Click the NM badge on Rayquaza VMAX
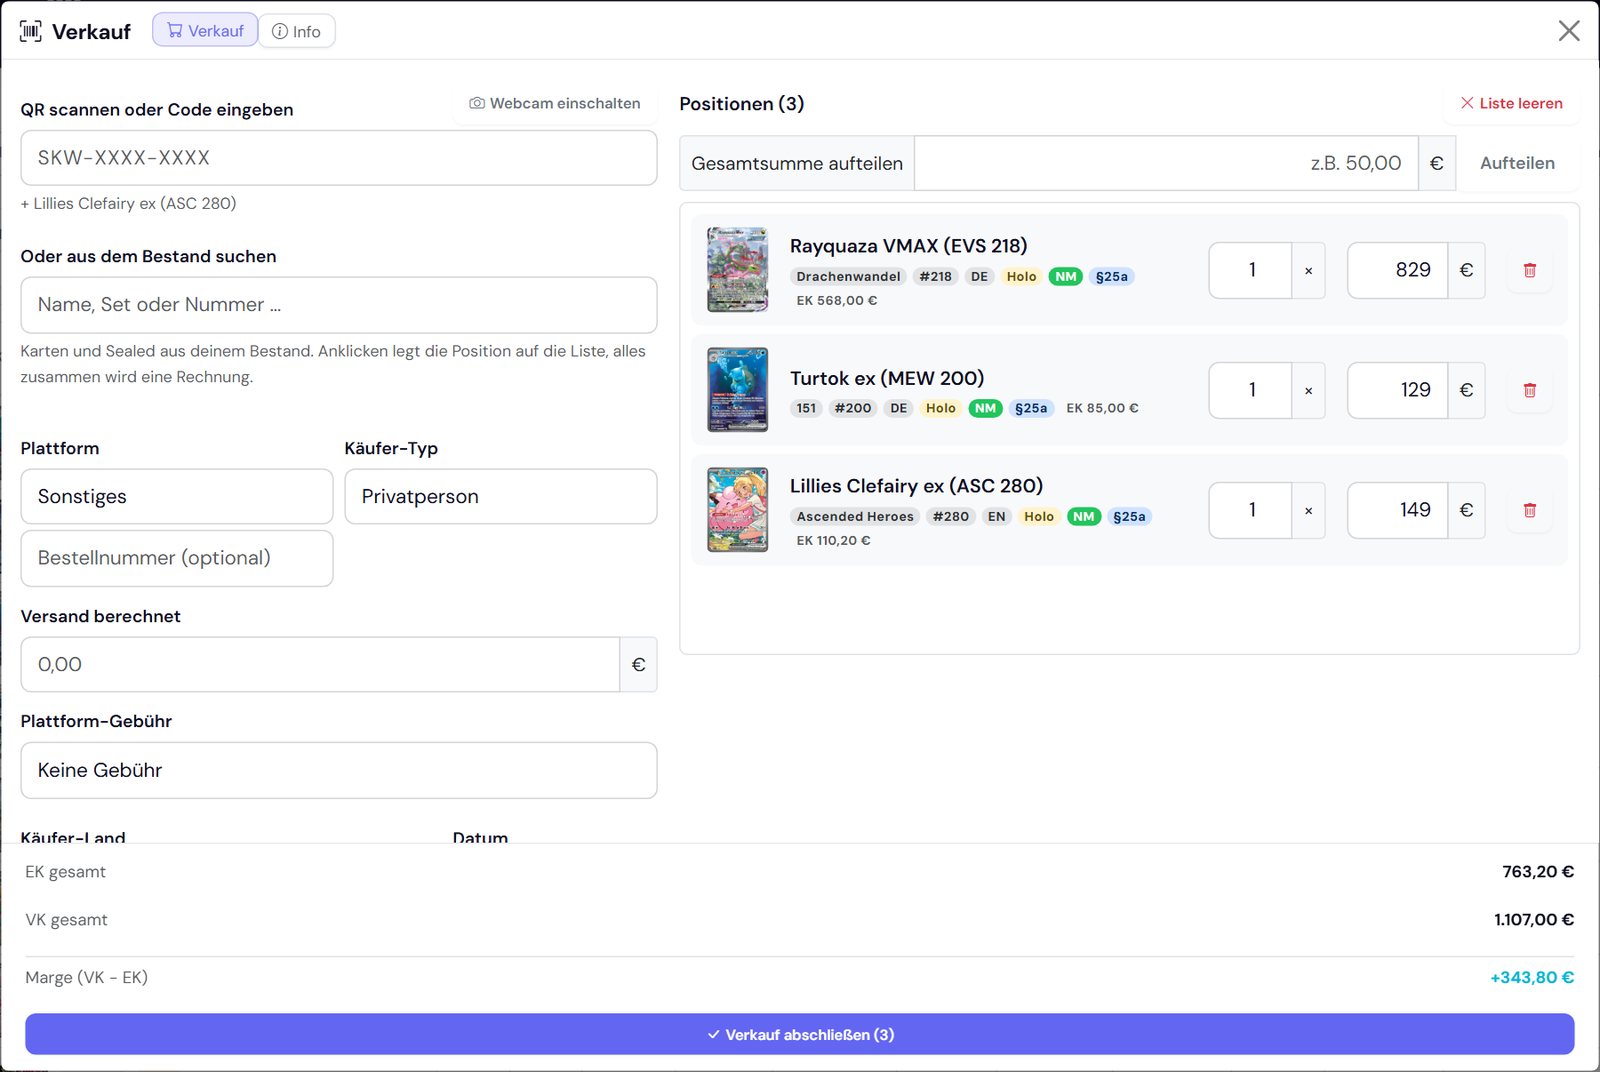This screenshot has width=1600, height=1072. 1066,276
